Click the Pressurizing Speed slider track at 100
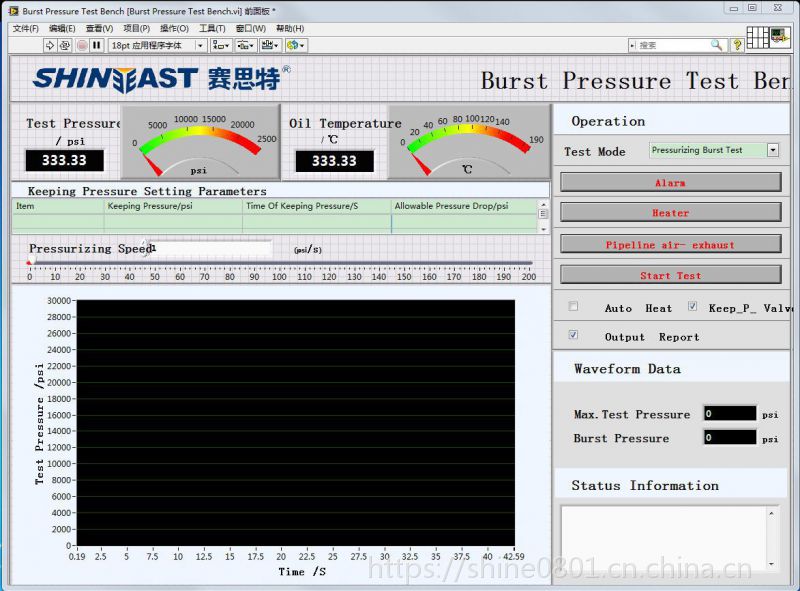 [279, 263]
